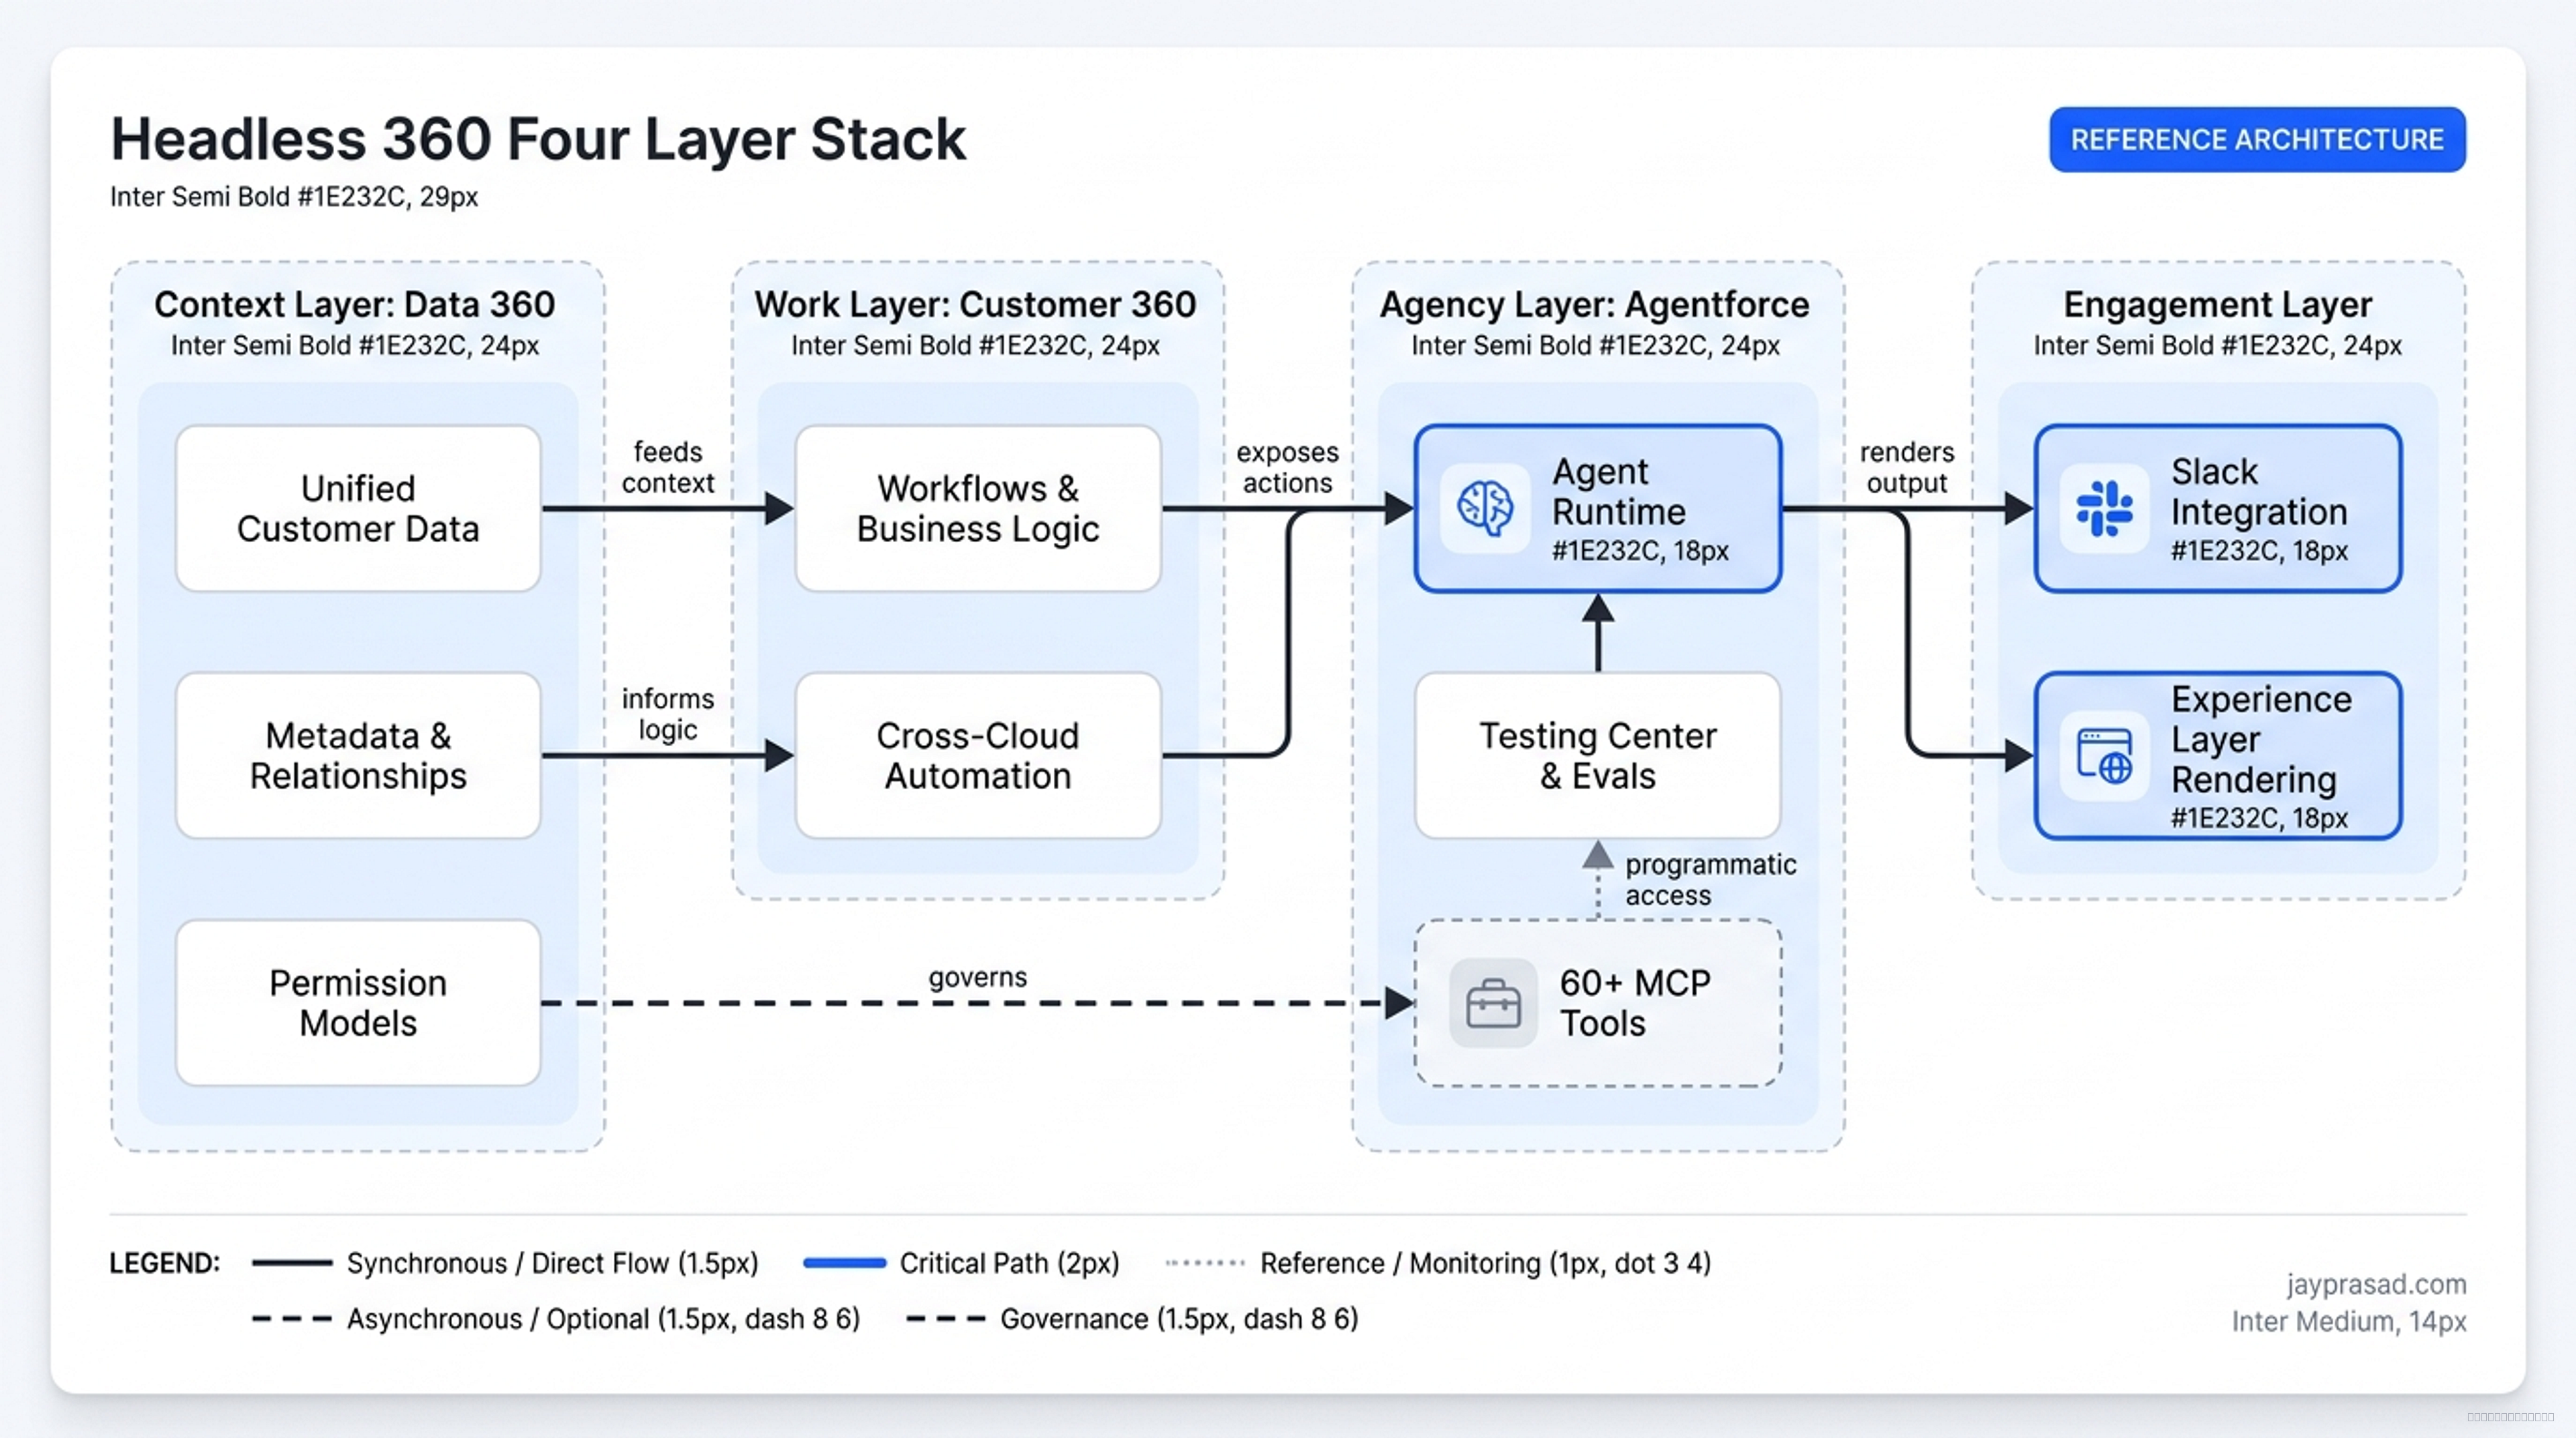The height and width of the screenshot is (1438, 2576).
Task: Click the "programmatic access" arrow label
Action: [x=1711, y=879]
